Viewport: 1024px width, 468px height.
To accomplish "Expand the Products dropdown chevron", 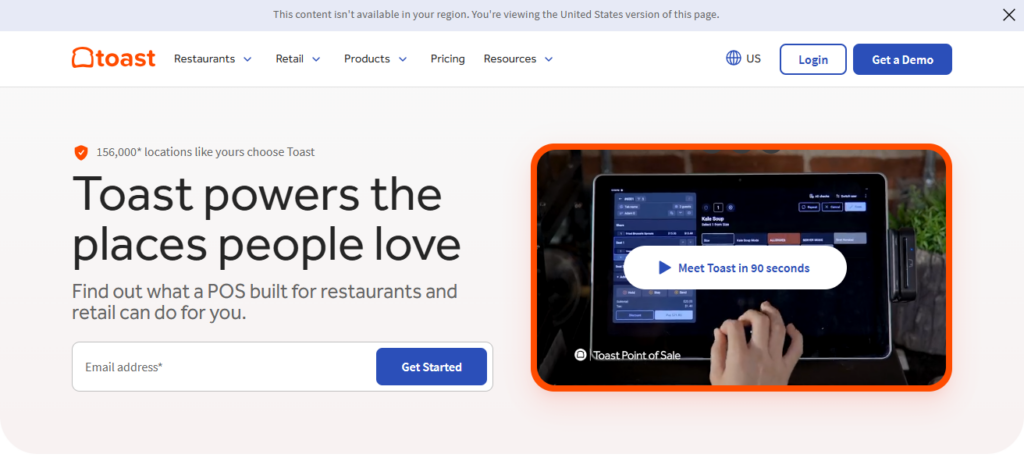I will click(x=403, y=59).
